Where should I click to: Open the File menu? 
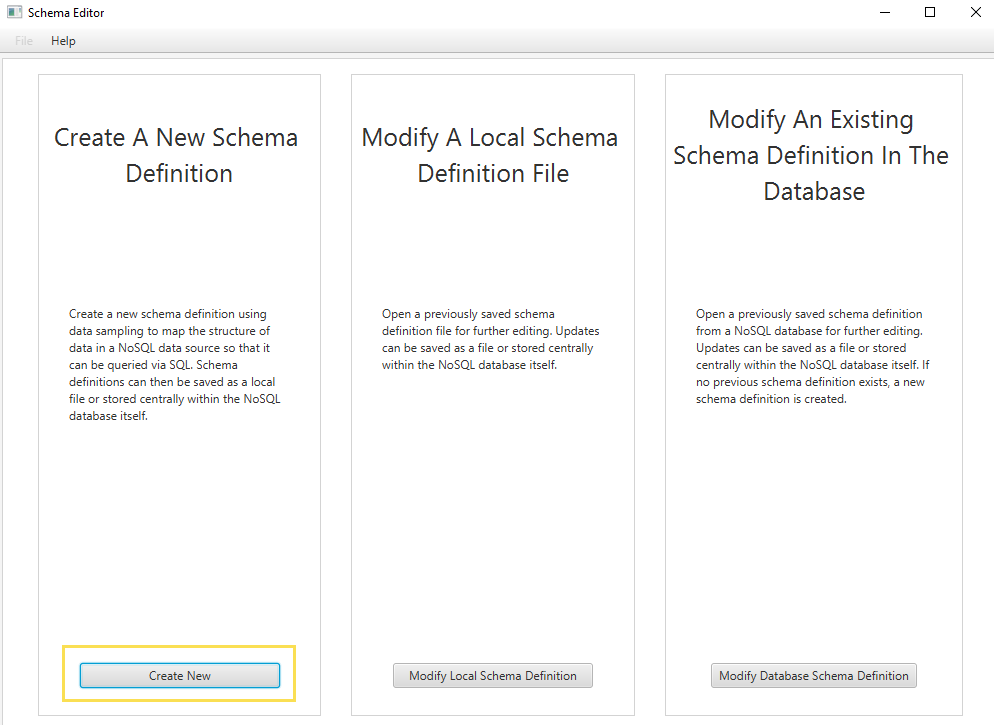click(24, 41)
